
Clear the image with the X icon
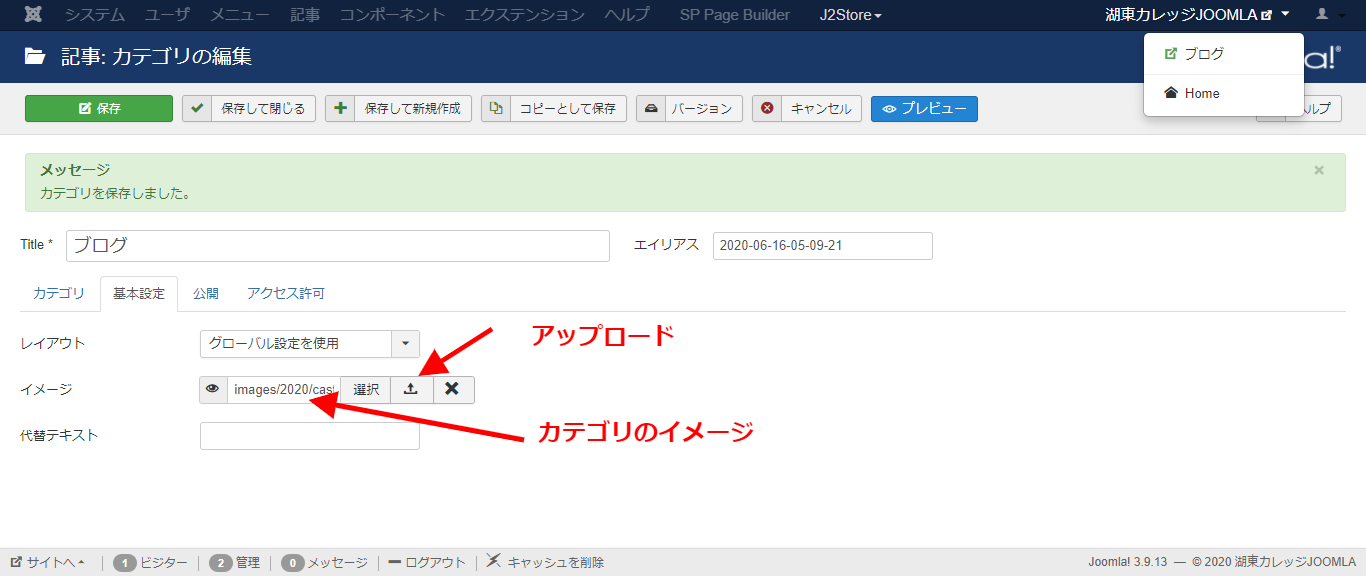point(453,390)
